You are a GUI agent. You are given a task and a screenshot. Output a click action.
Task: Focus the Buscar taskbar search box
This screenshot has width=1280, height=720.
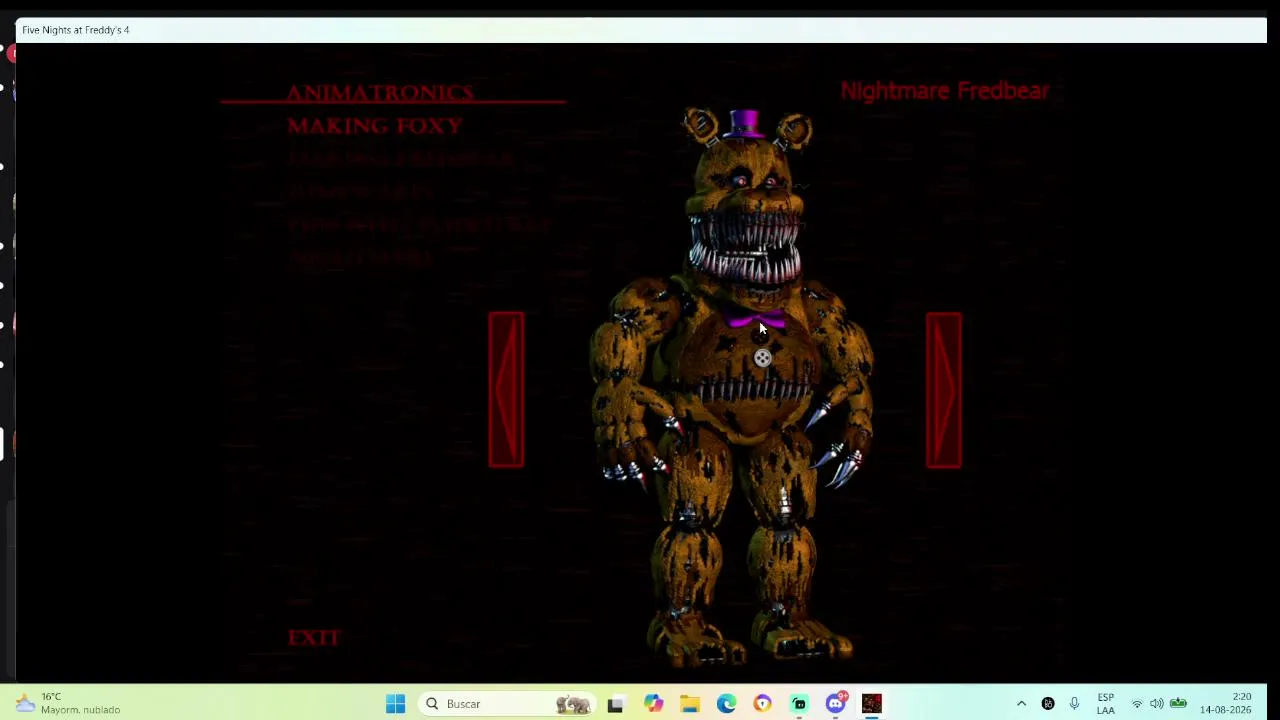click(x=507, y=704)
